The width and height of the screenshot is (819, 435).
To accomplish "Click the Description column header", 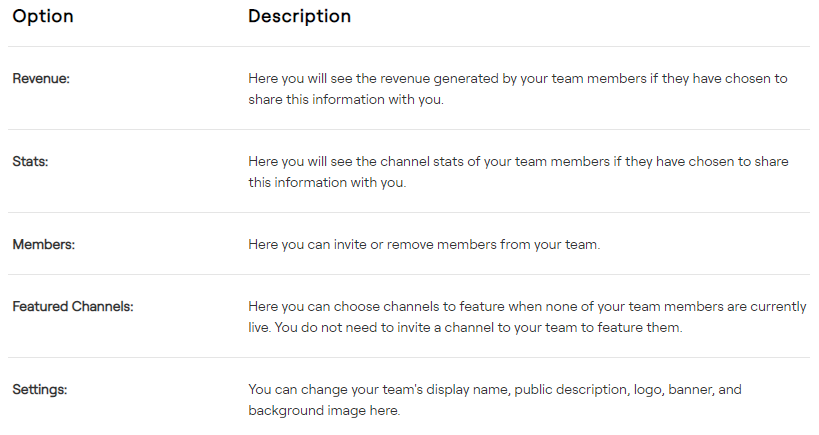I will [299, 17].
